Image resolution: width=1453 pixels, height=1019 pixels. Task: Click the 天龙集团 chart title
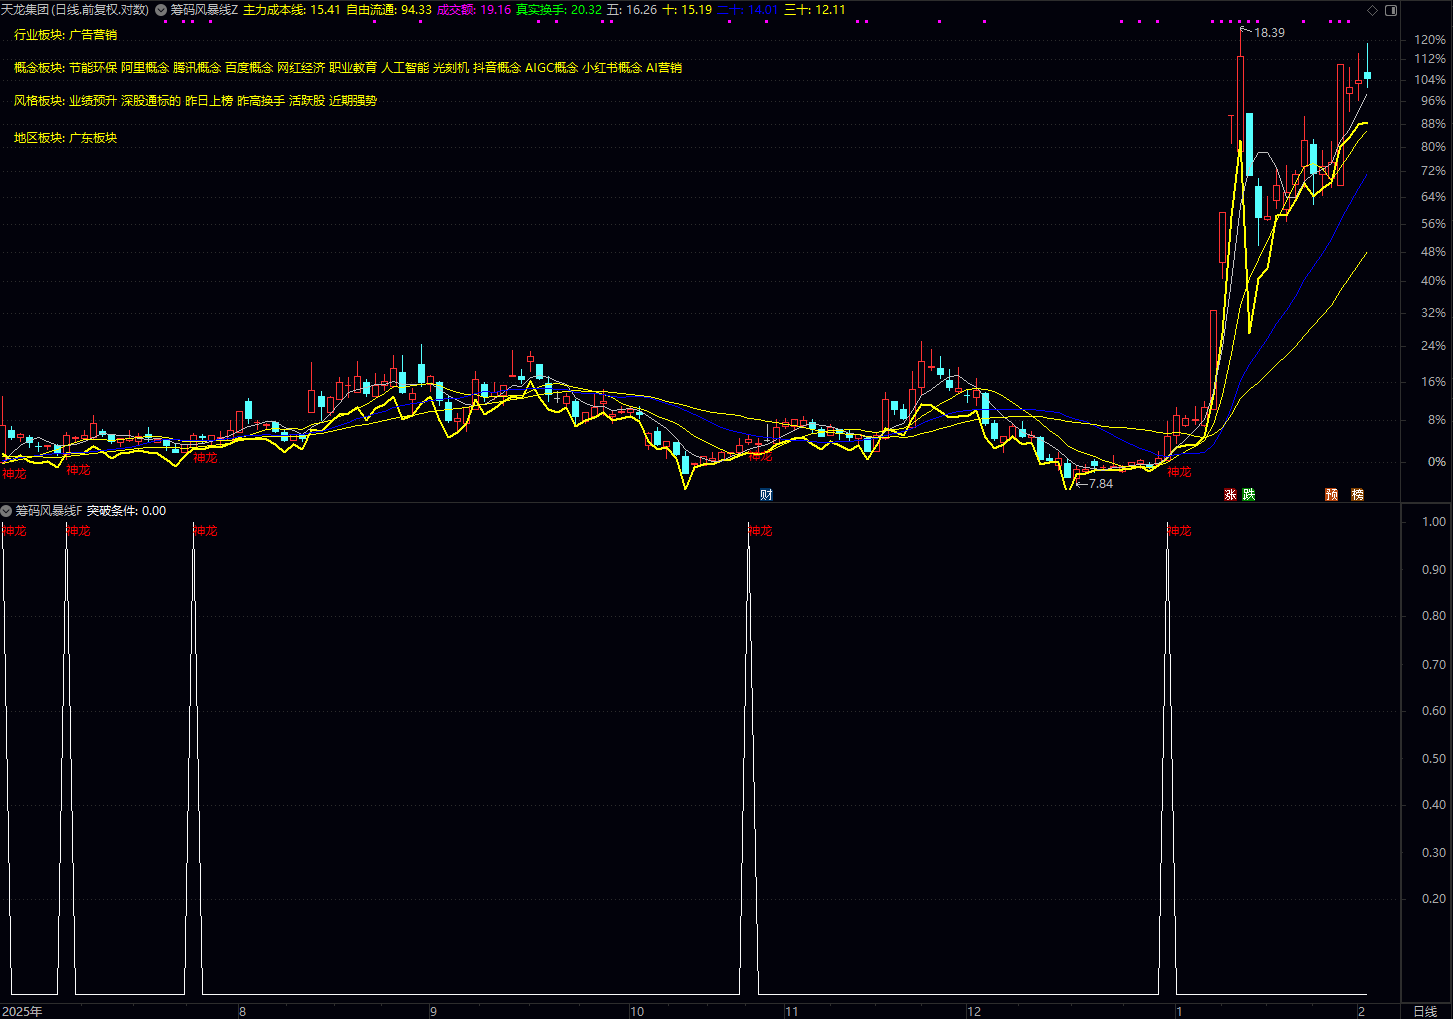pyautogui.click(x=75, y=10)
